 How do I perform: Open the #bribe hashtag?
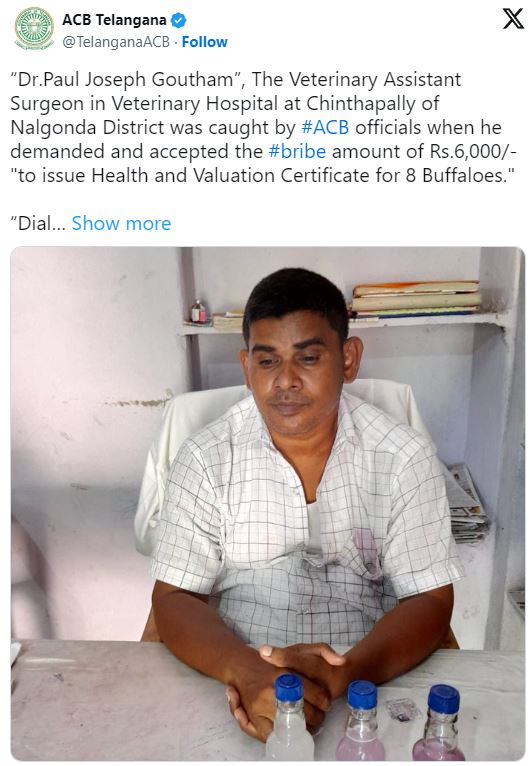(297, 151)
